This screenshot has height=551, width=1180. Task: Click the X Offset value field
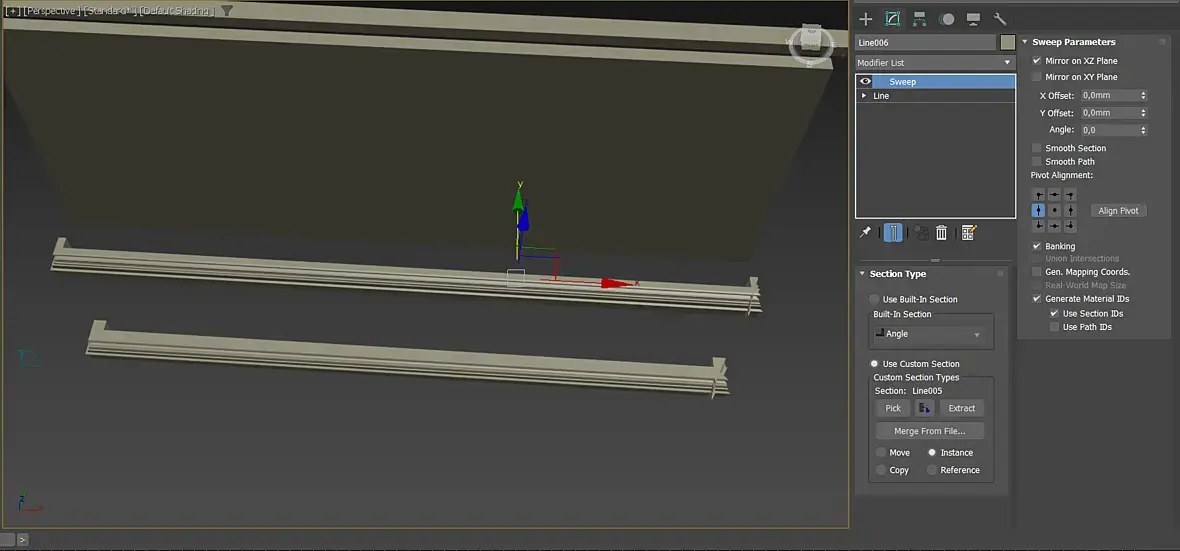[1109, 96]
